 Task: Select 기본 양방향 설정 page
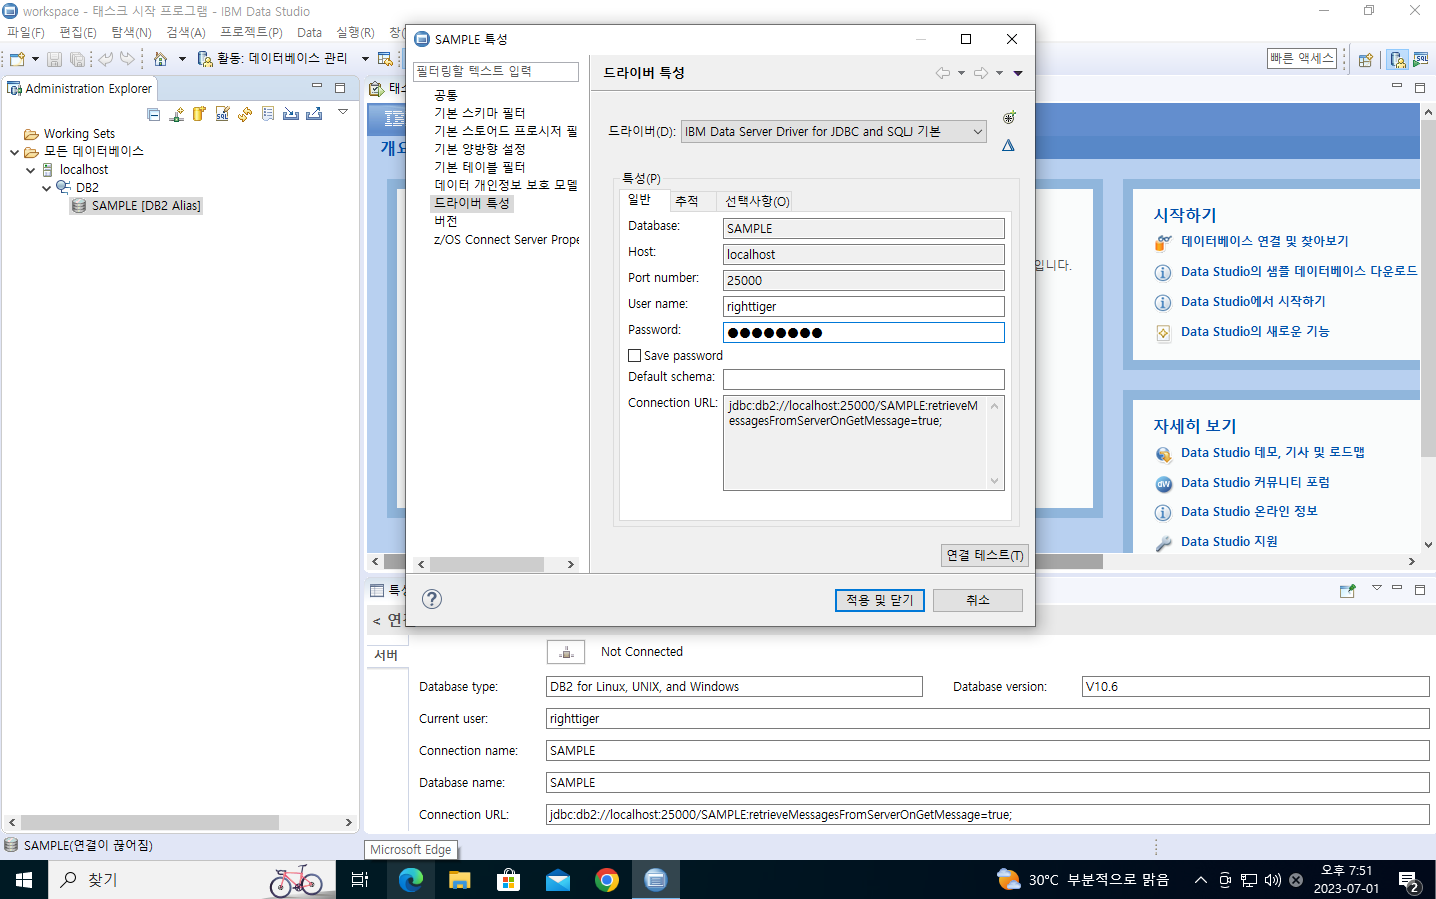[x=480, y=150]
